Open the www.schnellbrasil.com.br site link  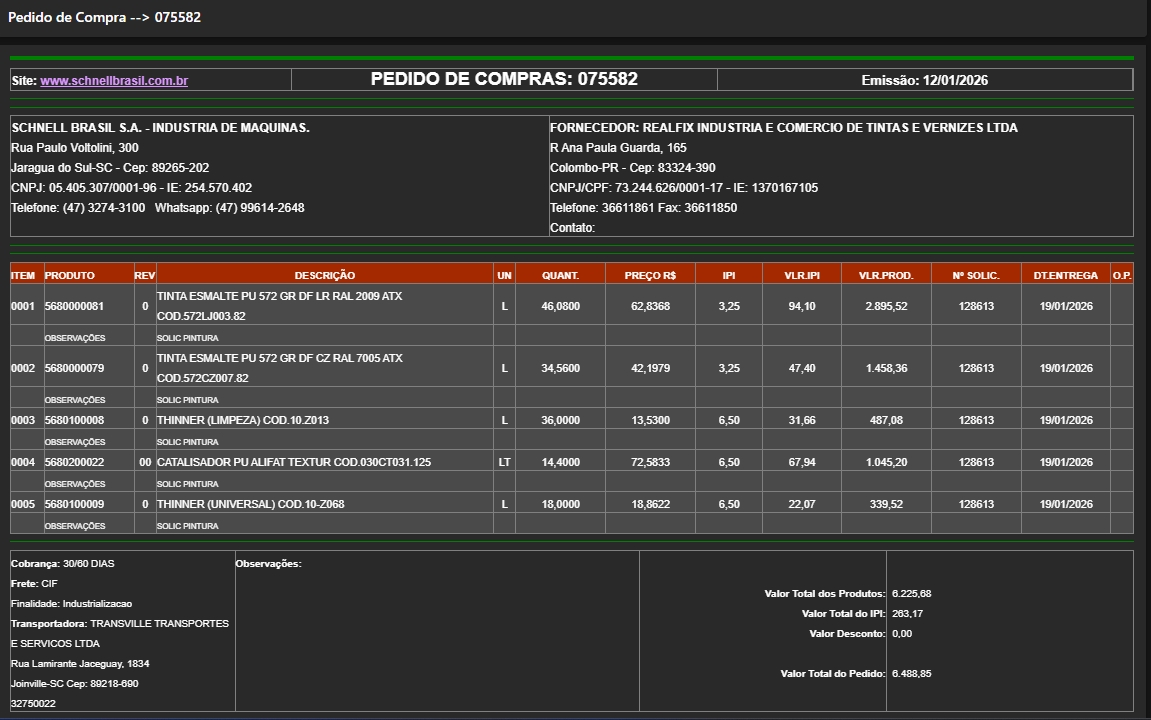(114, 81)
